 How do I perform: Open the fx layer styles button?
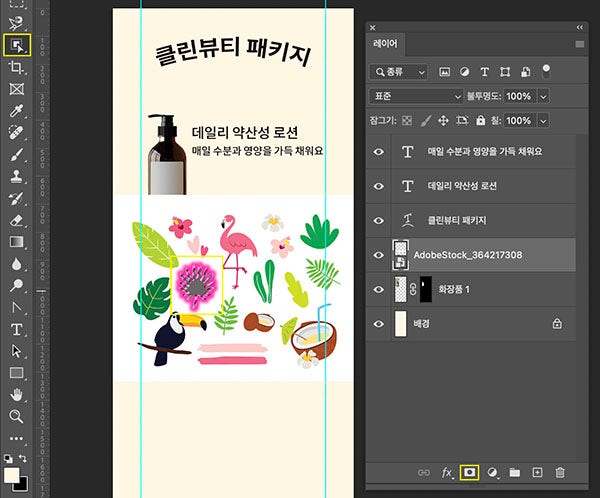click(x=447, y=472)
